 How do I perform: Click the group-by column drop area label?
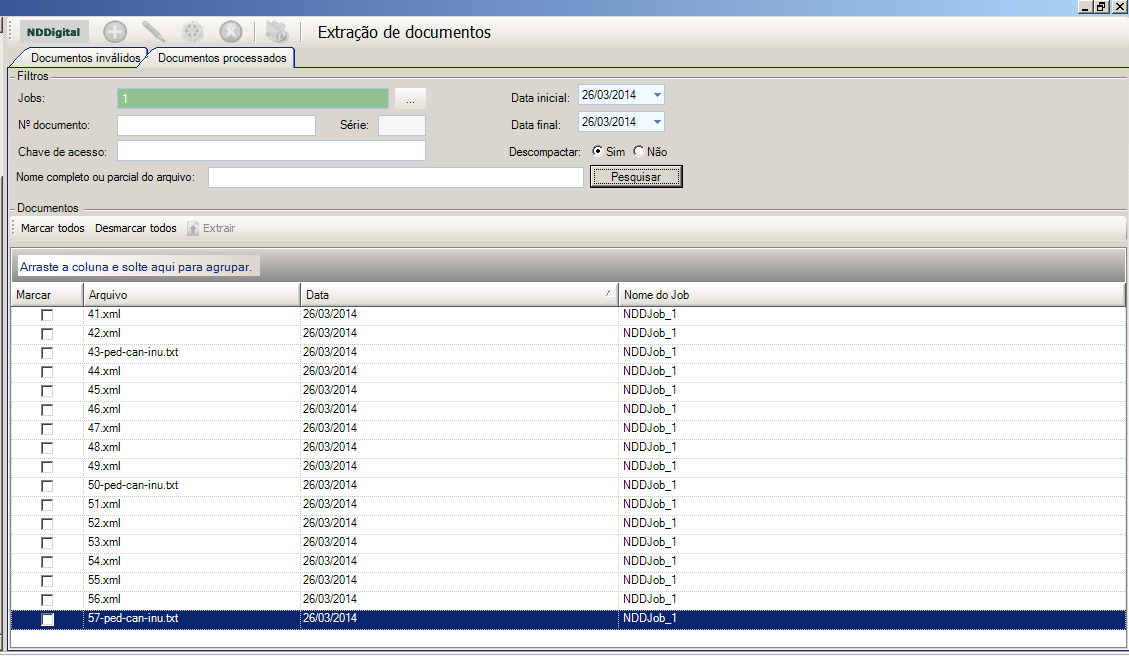click(x=136, y=267)
